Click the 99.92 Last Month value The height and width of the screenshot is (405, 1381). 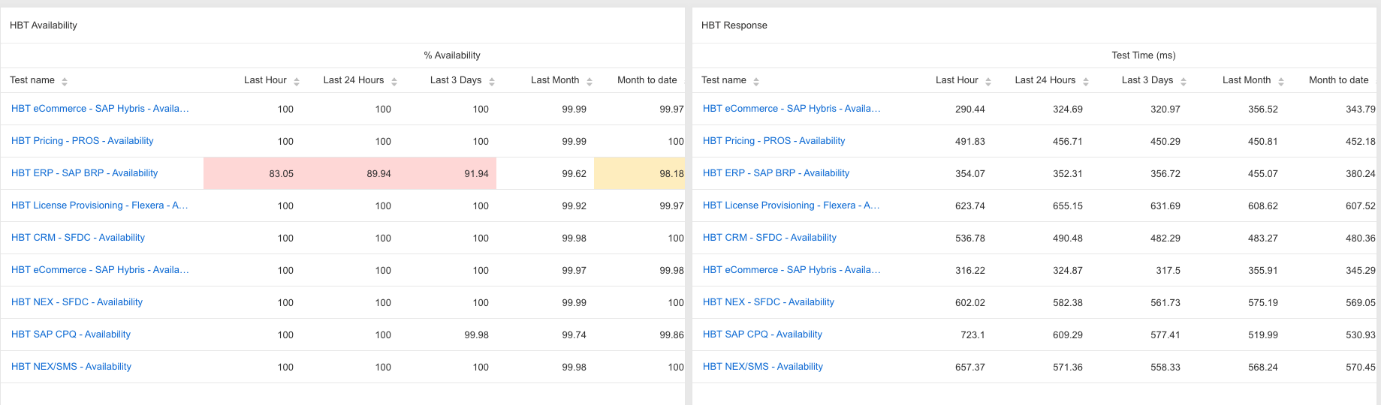pos(574,206)
